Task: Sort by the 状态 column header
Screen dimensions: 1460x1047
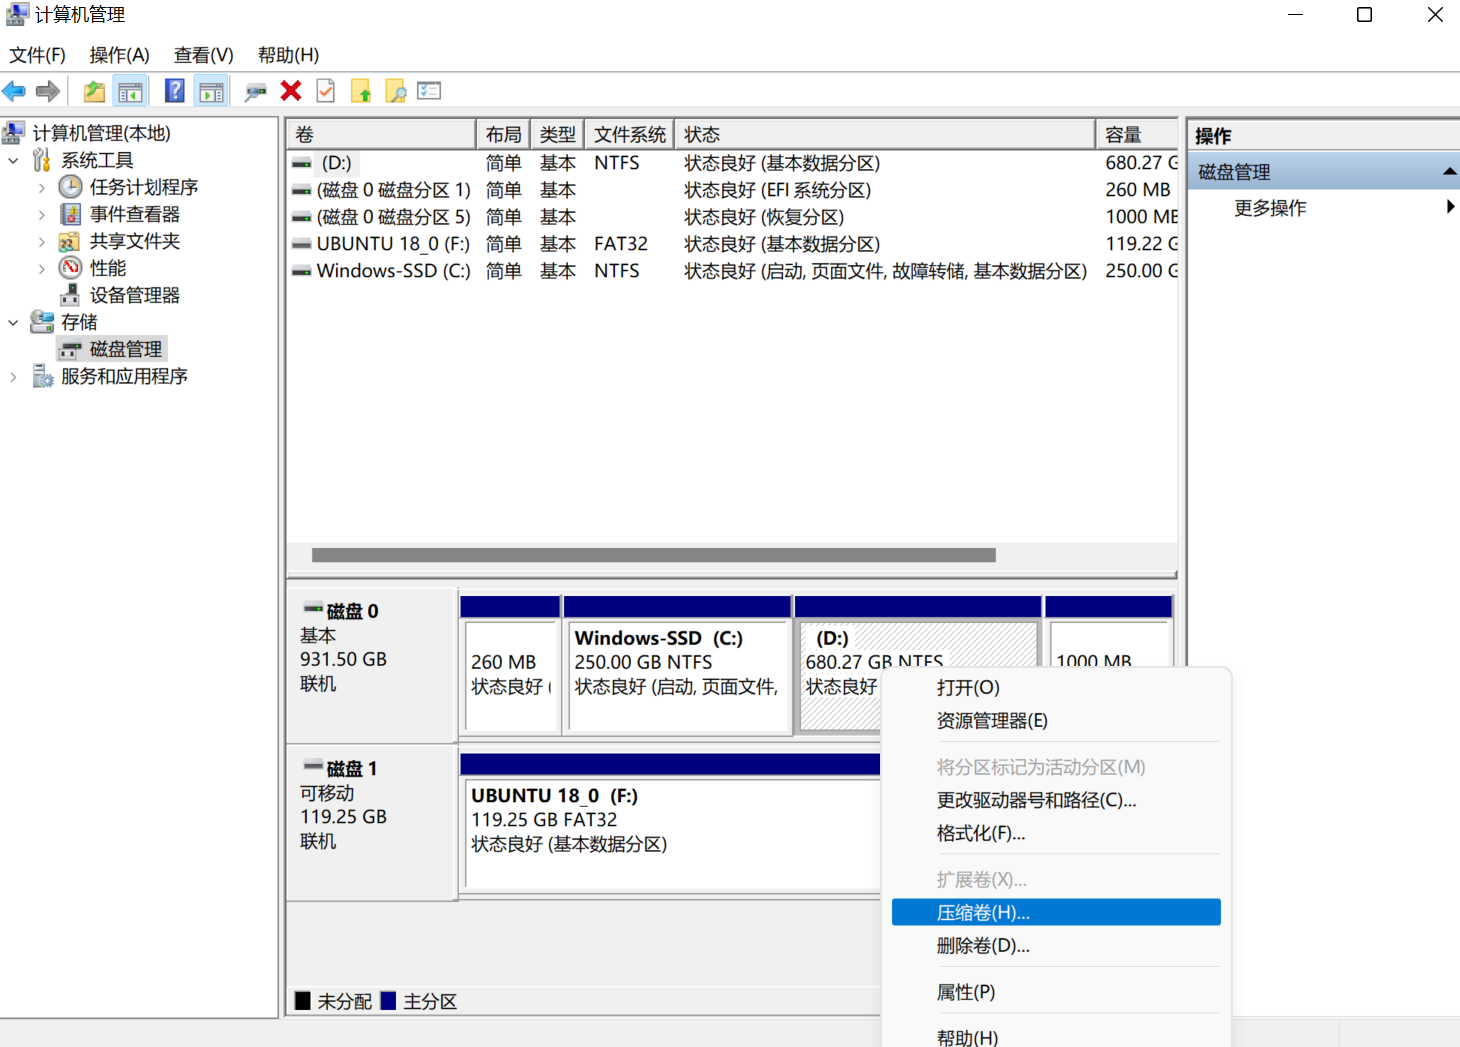Action: [885, 134]
